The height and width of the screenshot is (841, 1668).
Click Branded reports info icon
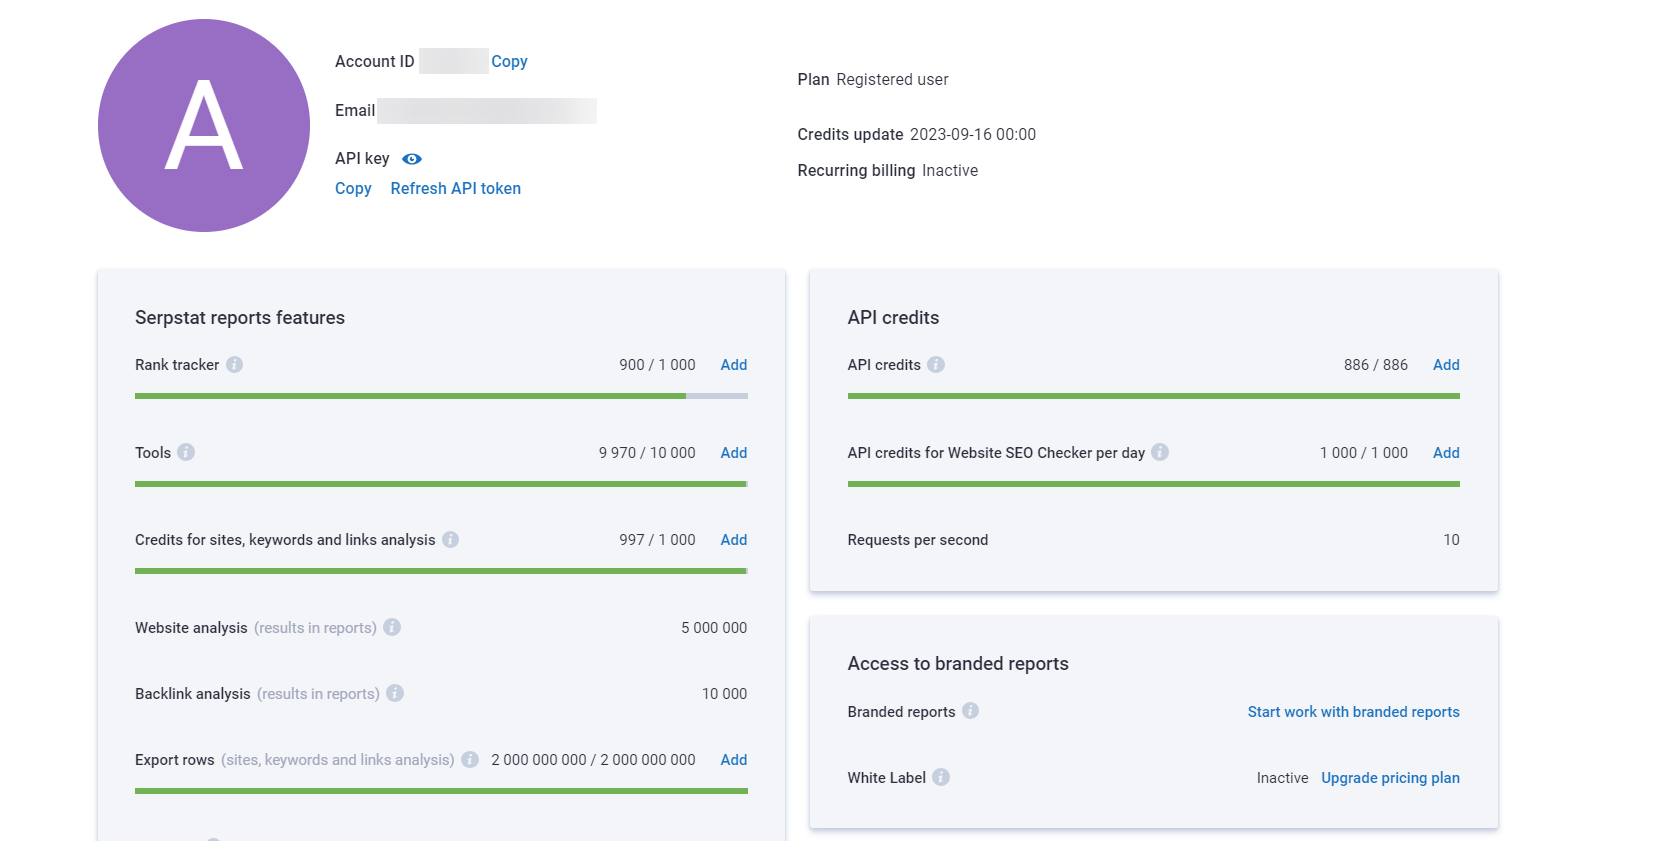(x=970, y=711)
